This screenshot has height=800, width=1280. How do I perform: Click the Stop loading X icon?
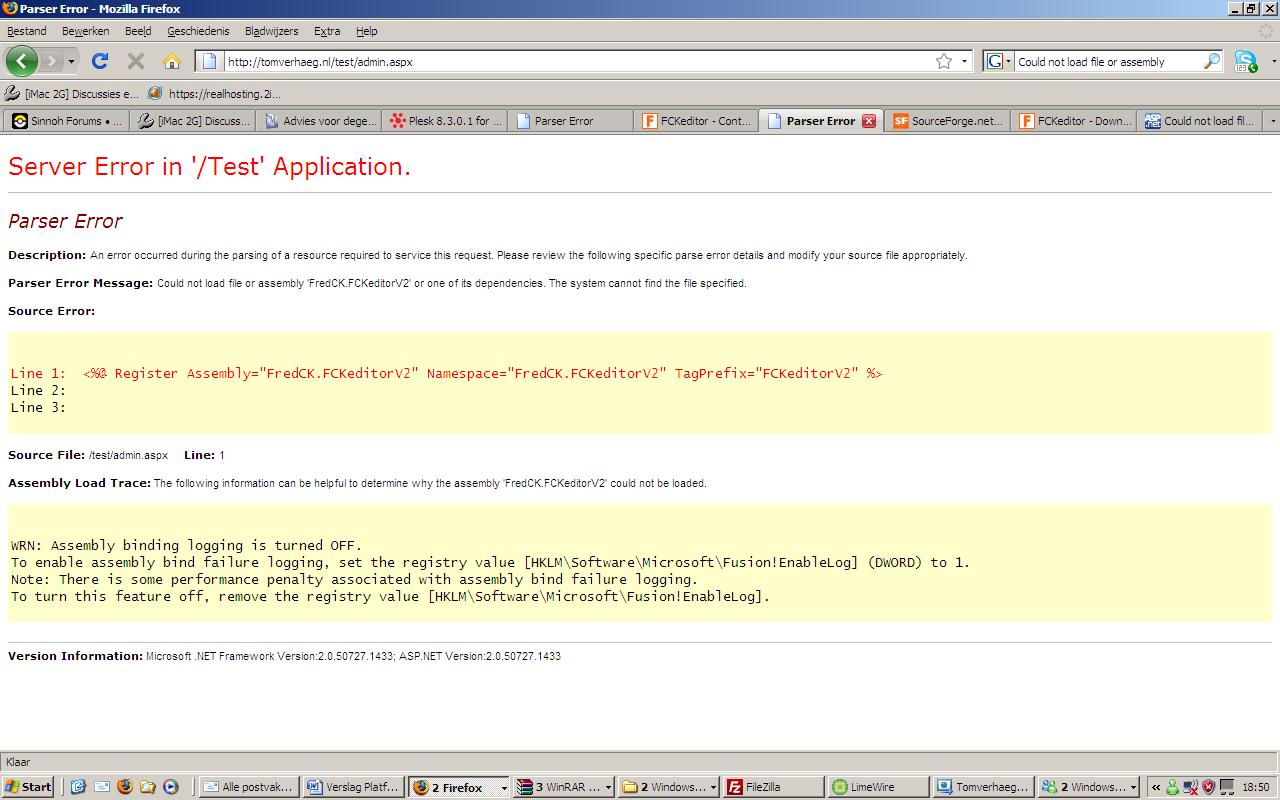(136, 61)
